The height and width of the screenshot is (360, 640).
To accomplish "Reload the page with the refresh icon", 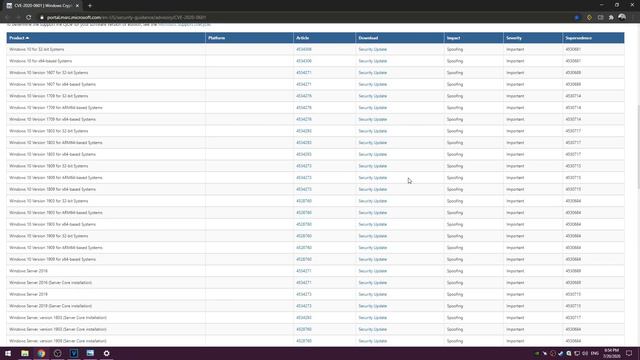I will [29, 18].
